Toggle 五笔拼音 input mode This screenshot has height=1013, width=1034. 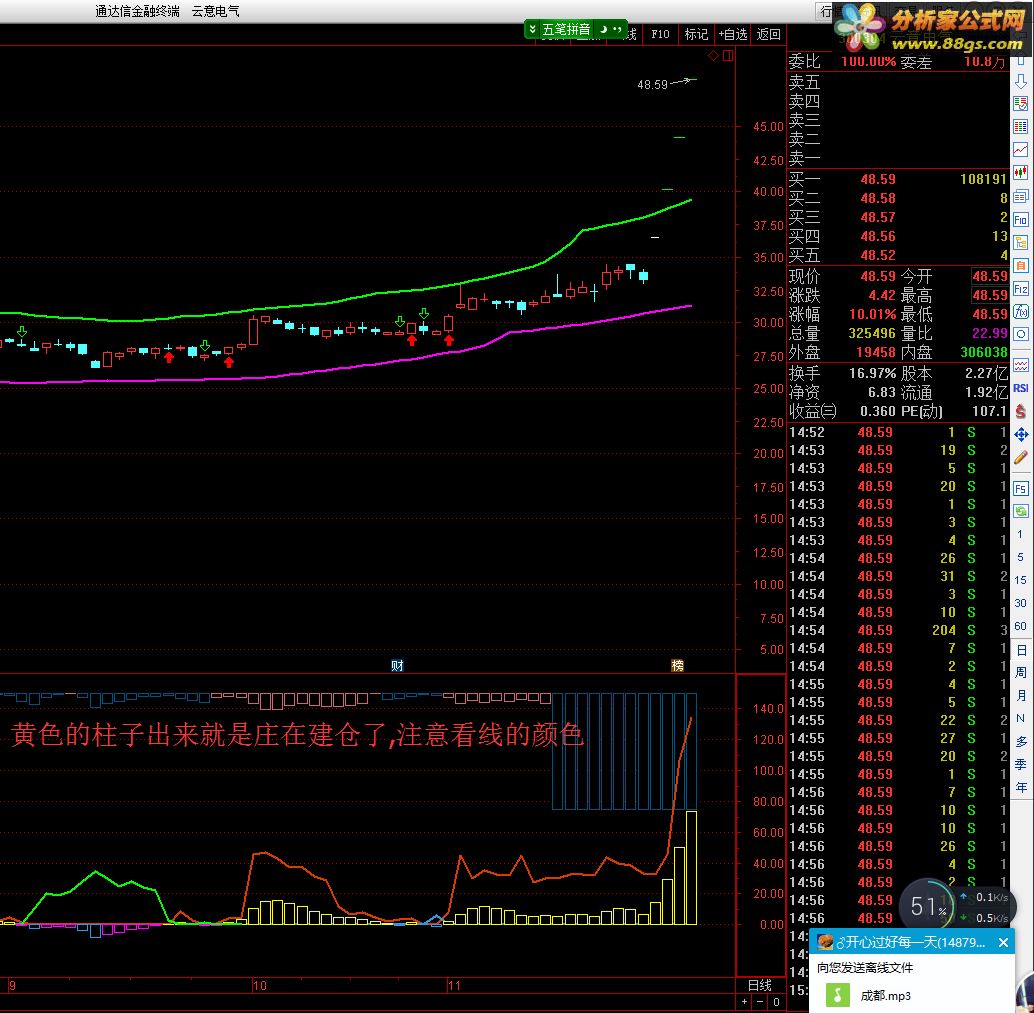pos(566,29)
